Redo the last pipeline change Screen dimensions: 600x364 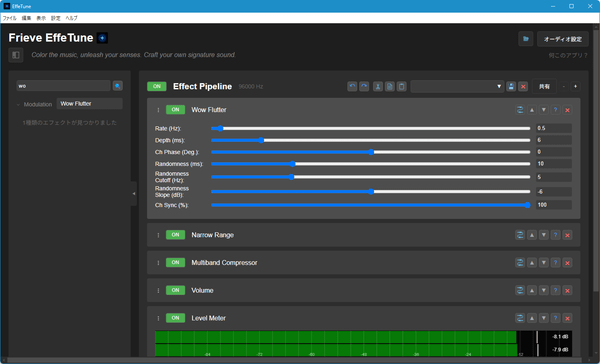(364, 87)
